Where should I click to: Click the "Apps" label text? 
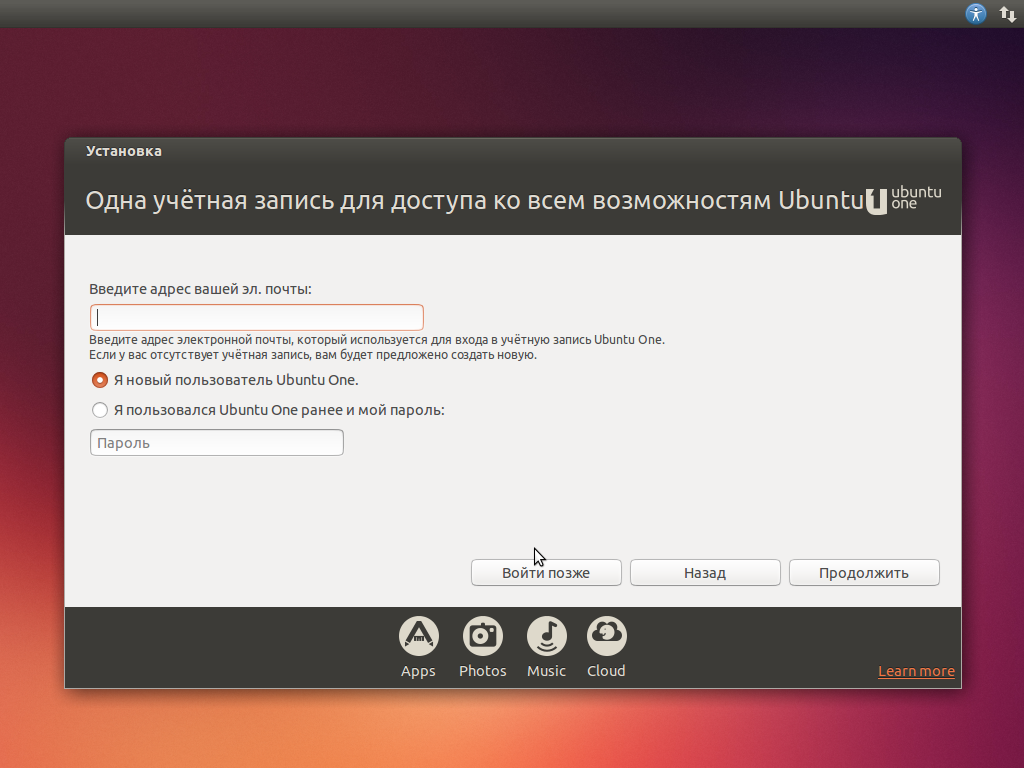(x=418, y=671)
